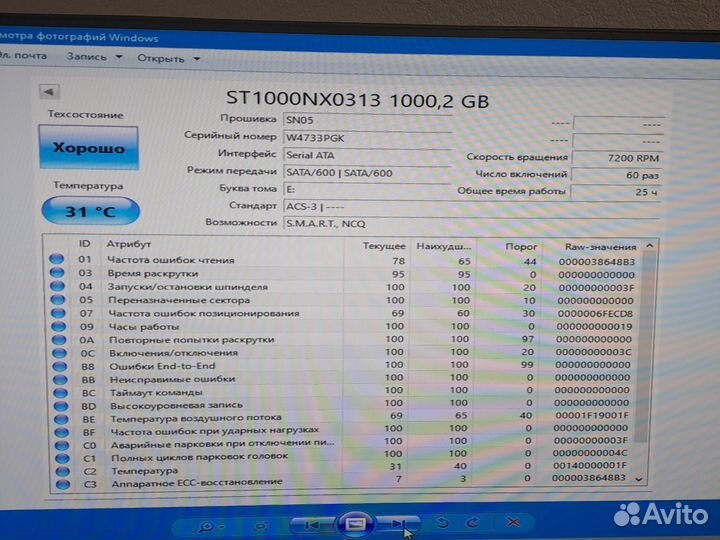Click the status dot for attribute BC
The image size is (720, 540).
(x=61, y=393)
